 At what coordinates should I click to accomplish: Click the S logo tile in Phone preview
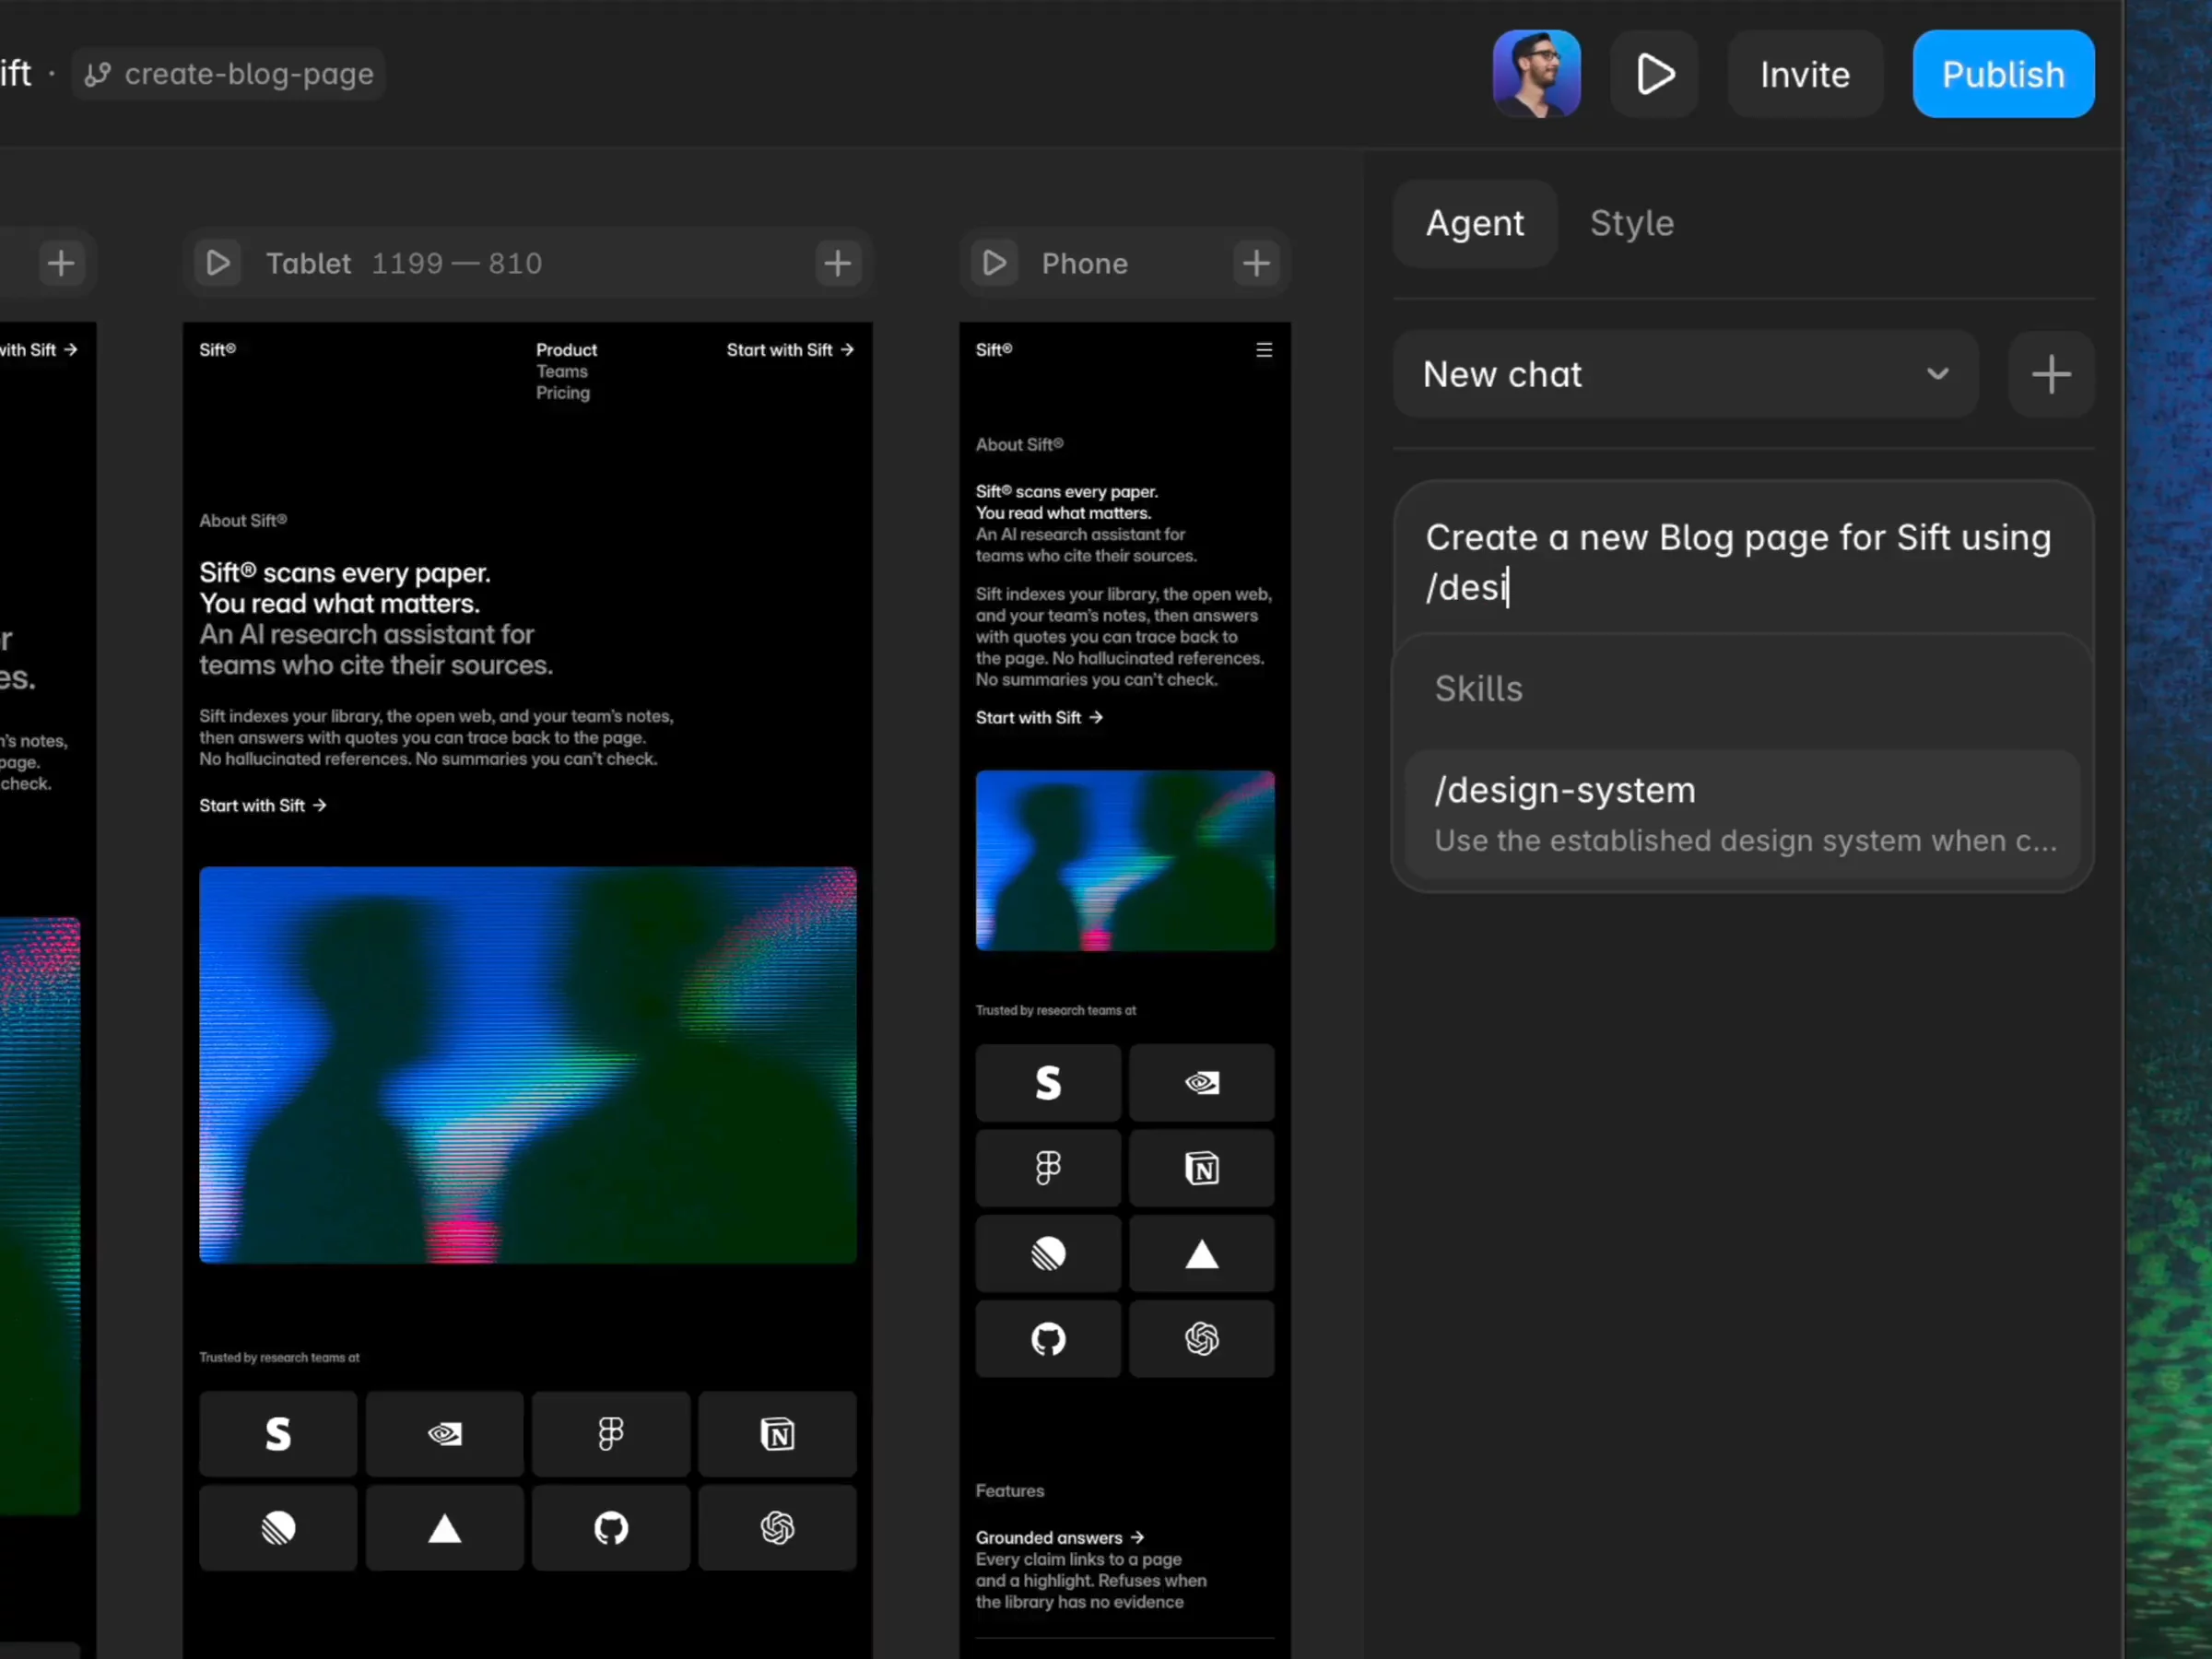(1048, 1083)
